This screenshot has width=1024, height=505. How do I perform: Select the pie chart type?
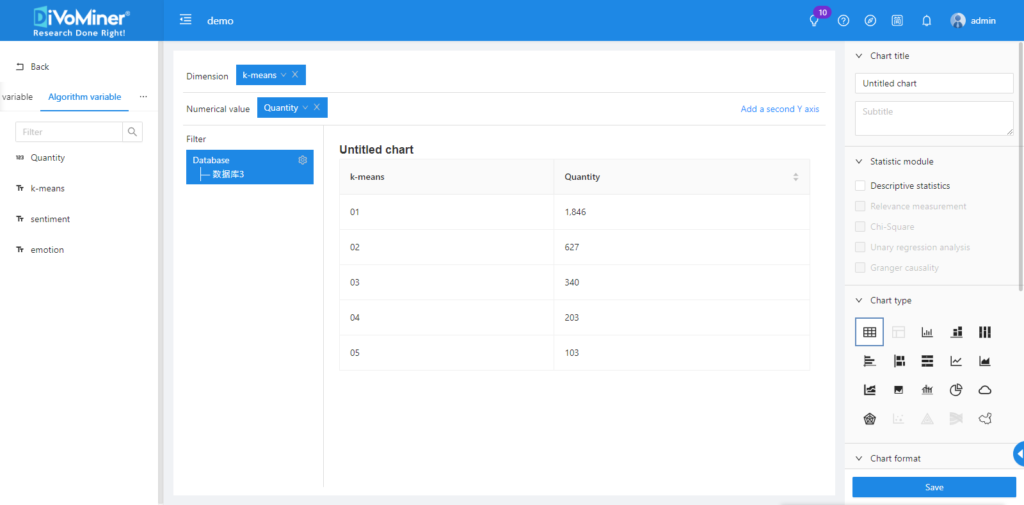(x=956, y=390)
